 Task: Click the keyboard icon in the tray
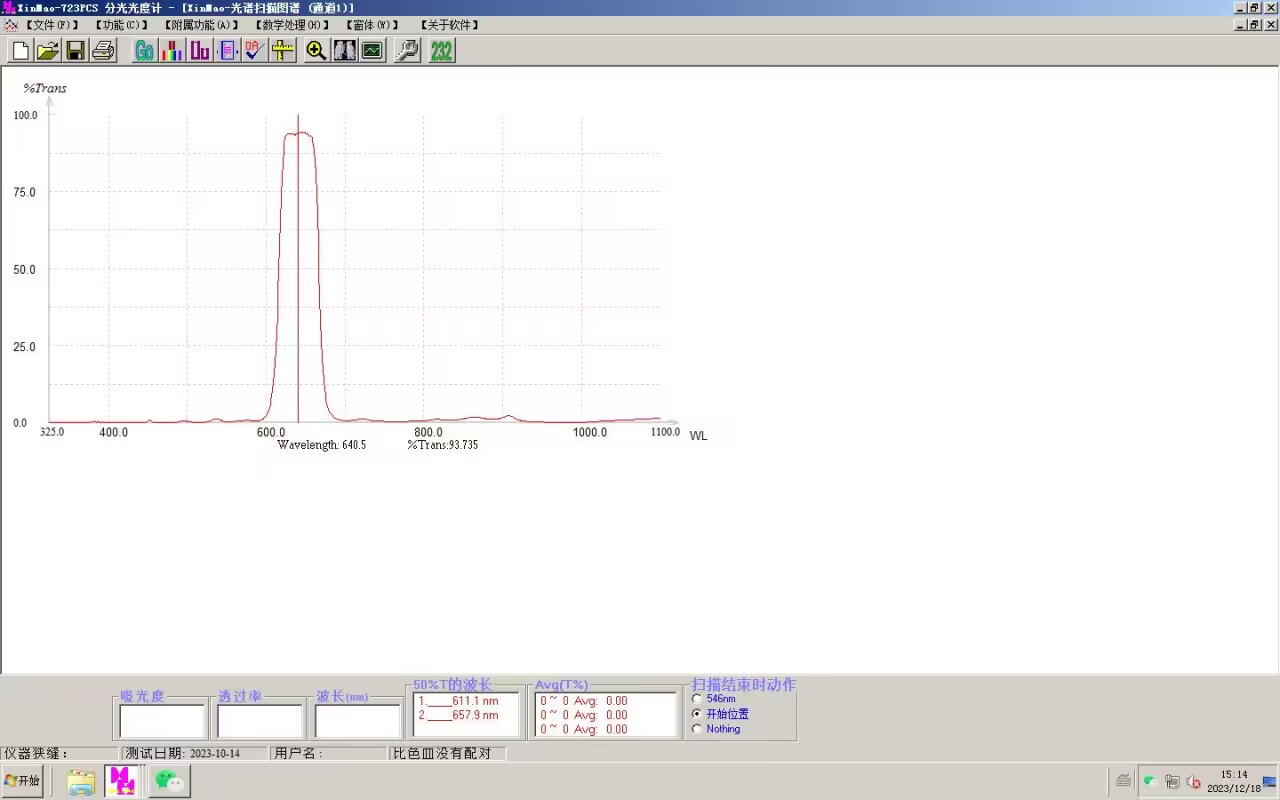(x=1123, y=781)
